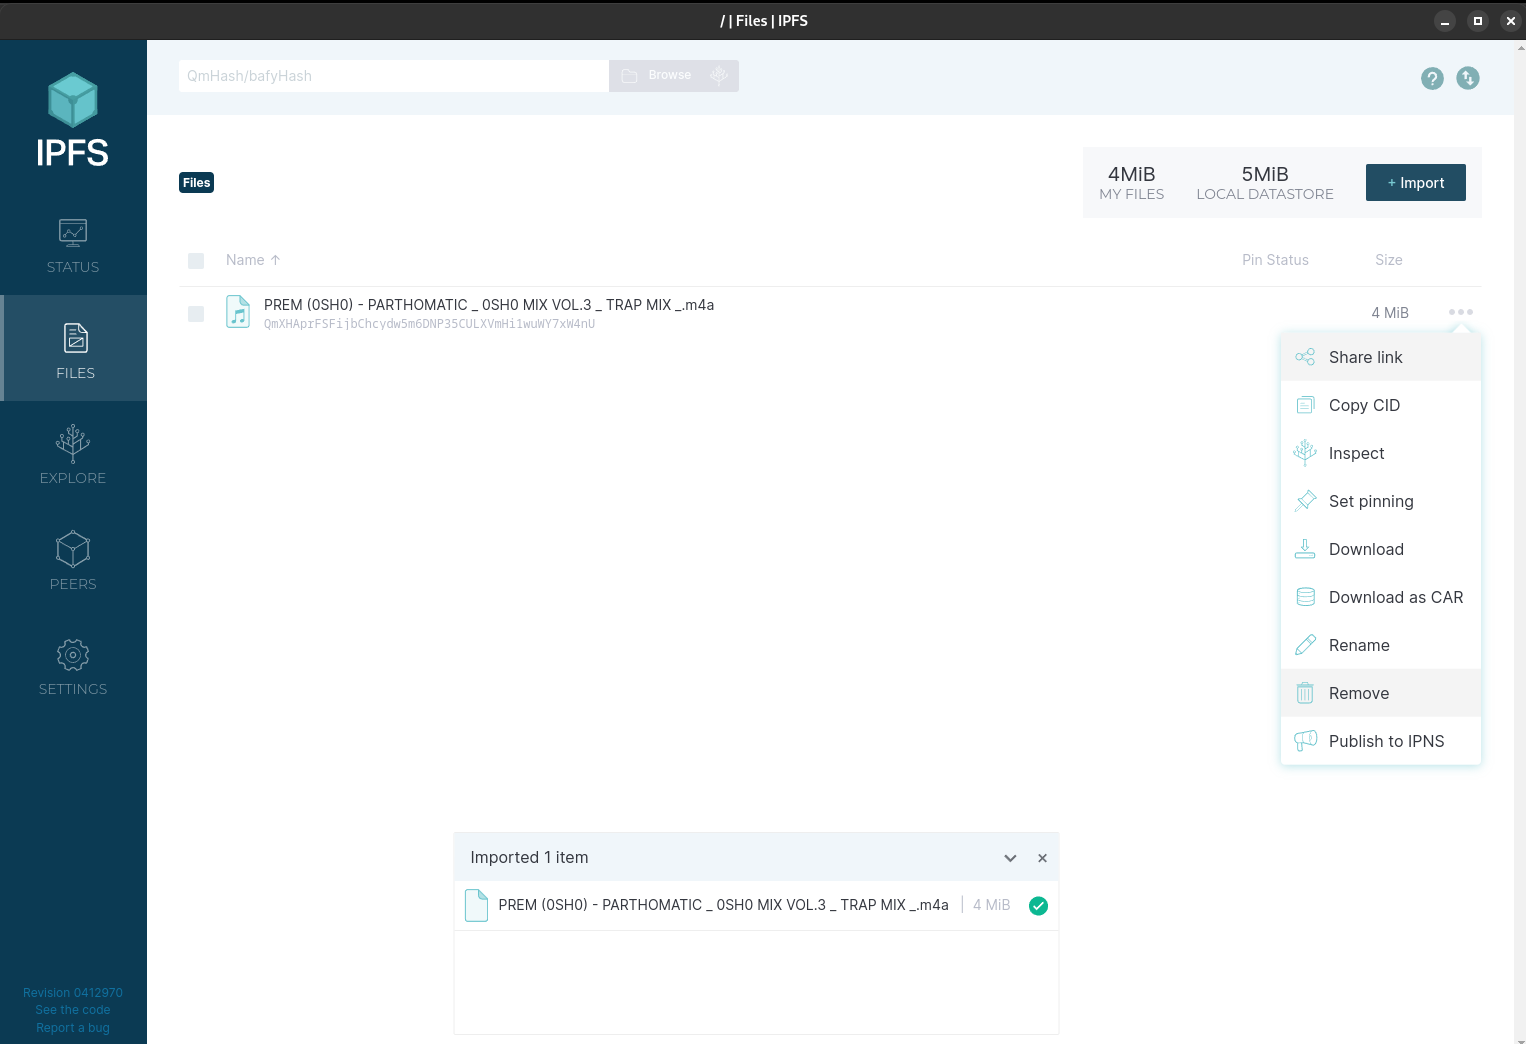The width and height of the screenshot is (1526, 1044).
Task: Open the Status page from sidebar
Action: pyautogui.click(x=73, y=245)
